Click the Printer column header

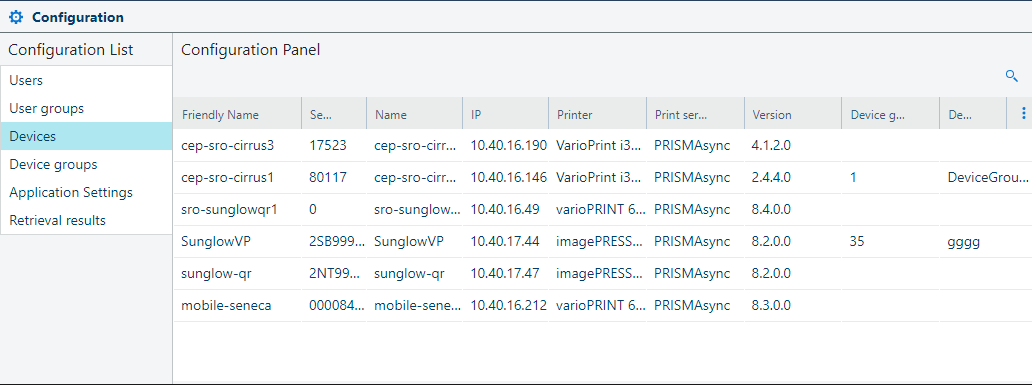598,114
